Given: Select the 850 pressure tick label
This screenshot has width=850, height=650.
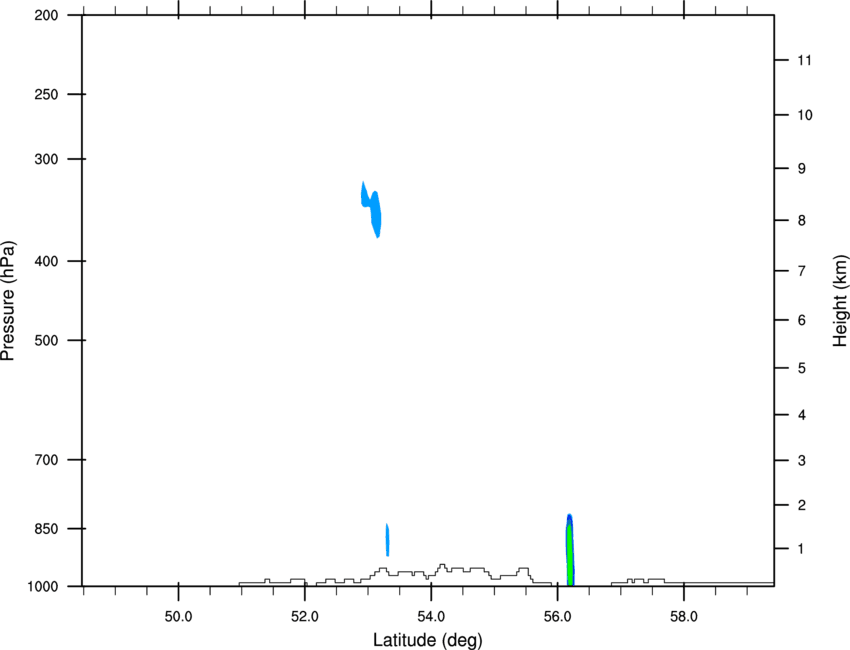Looking at the screenshot, I should 46,529.
